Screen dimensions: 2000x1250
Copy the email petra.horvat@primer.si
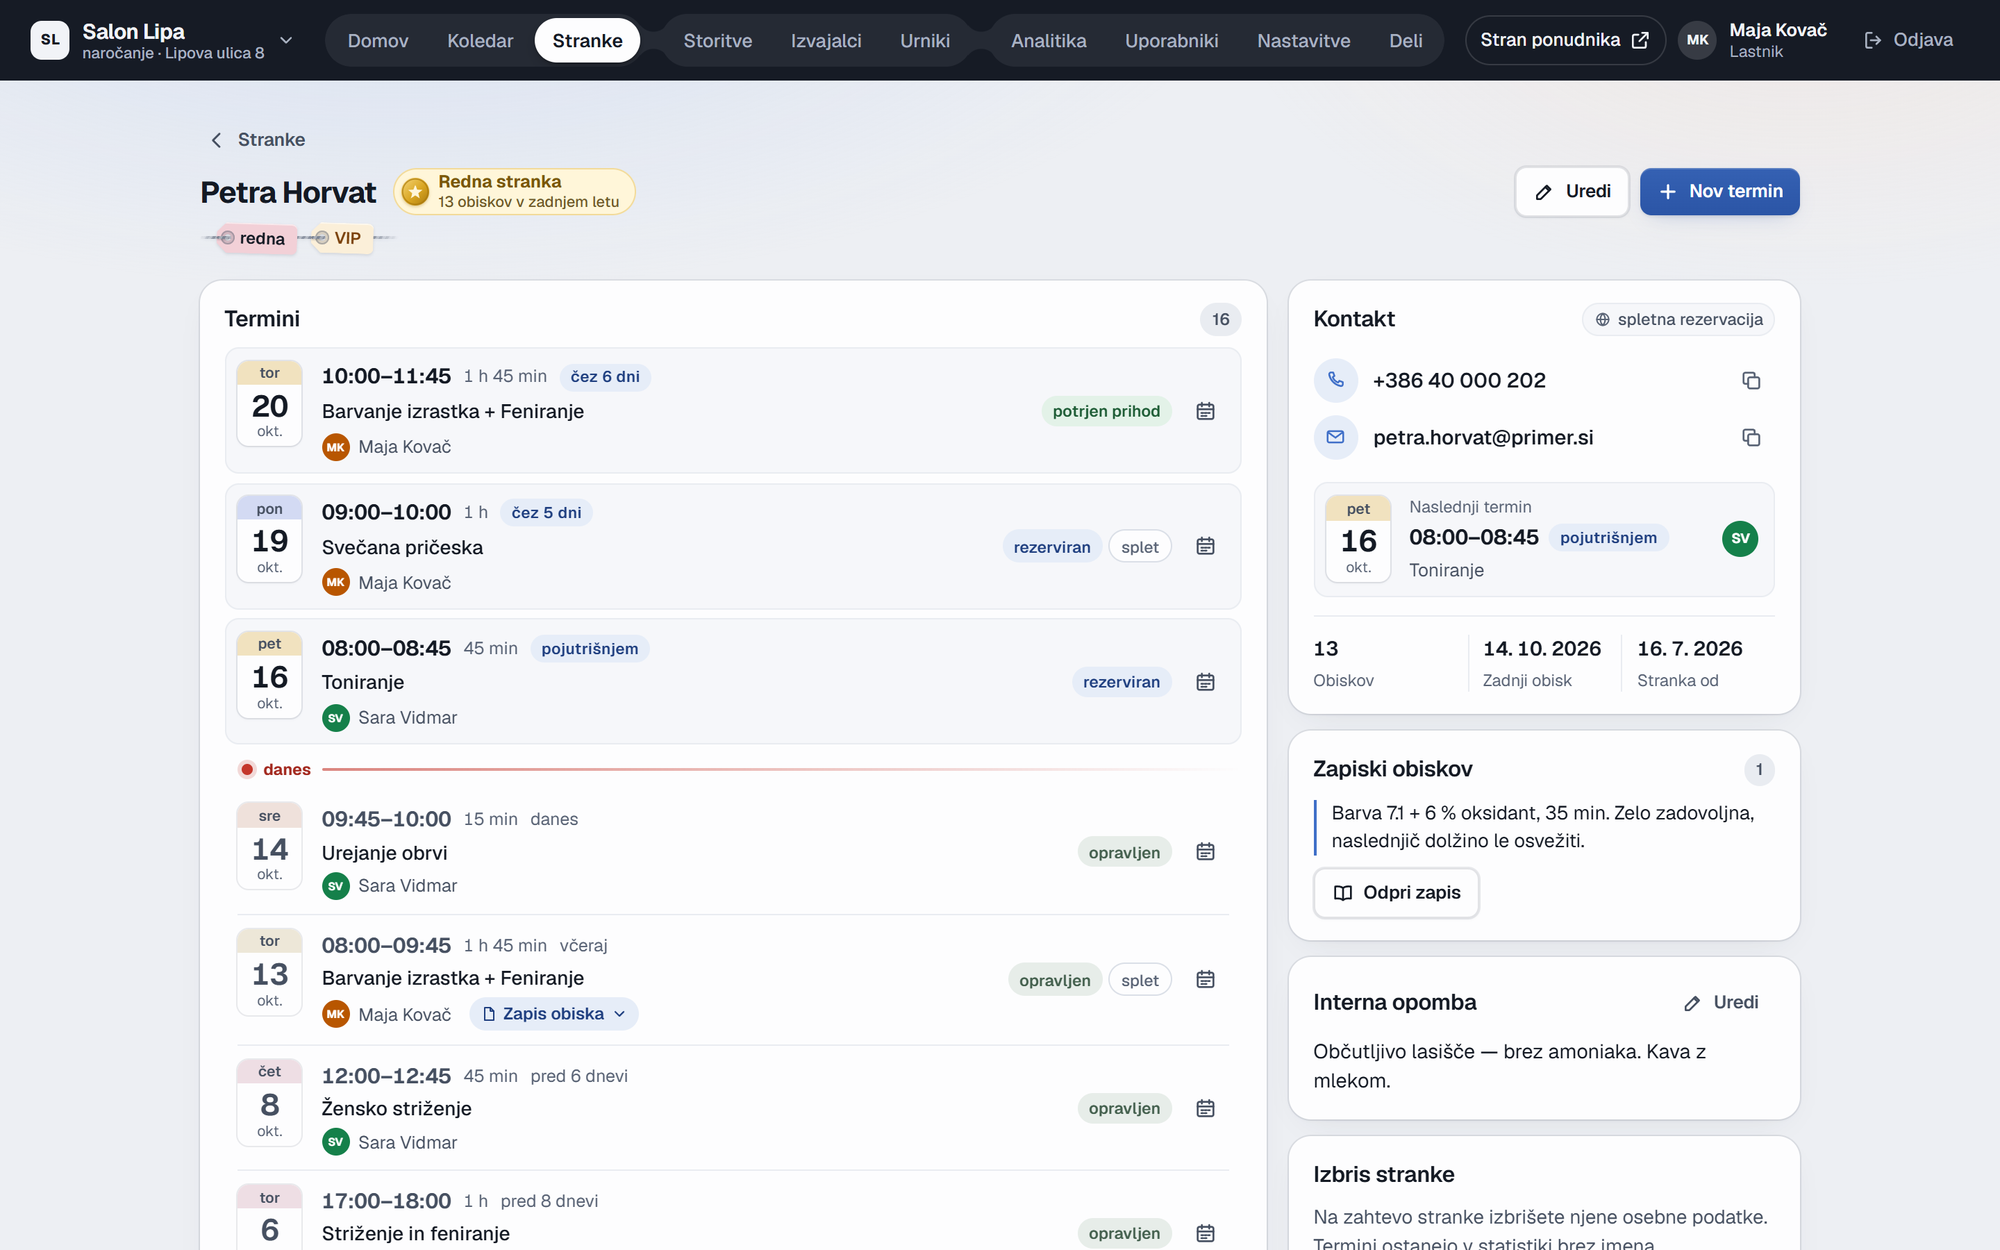[x=1751, y=437]
